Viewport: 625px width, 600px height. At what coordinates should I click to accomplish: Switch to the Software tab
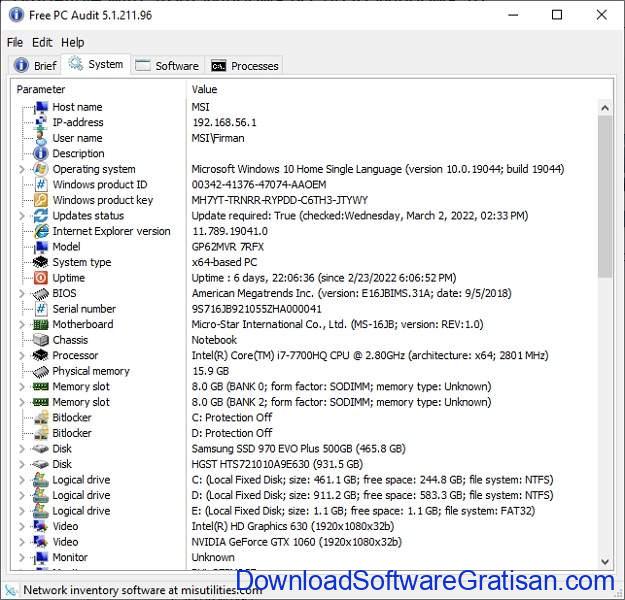point(167,65)
